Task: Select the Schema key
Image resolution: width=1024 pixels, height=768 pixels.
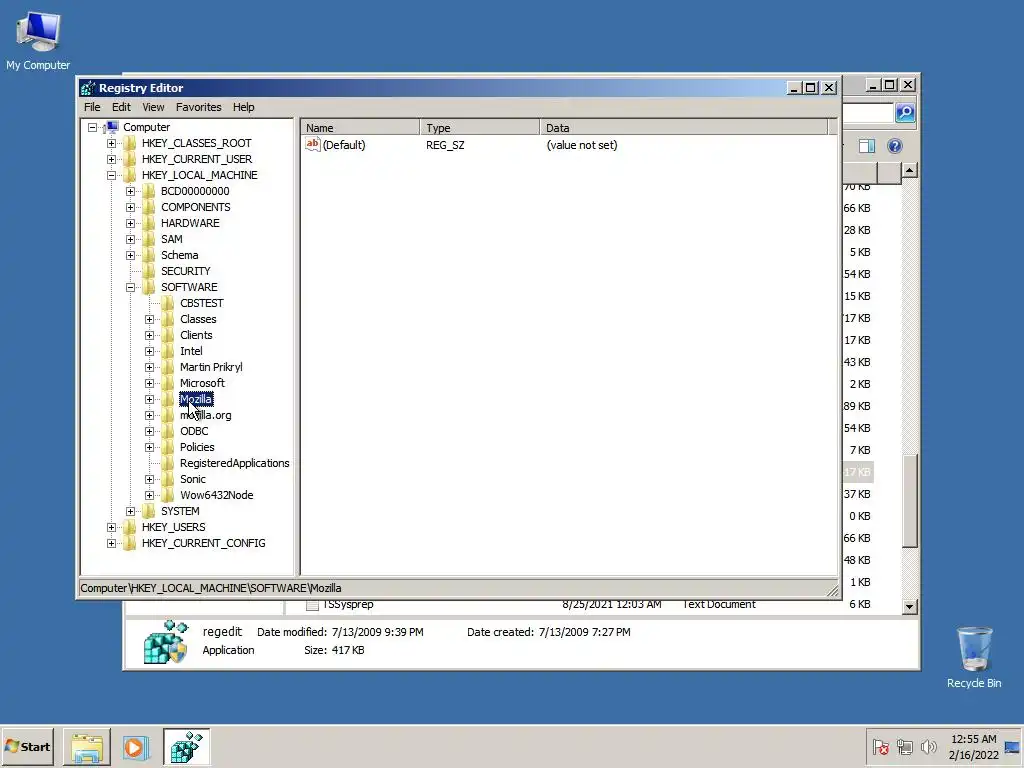Action: click(x=180, y=255)
